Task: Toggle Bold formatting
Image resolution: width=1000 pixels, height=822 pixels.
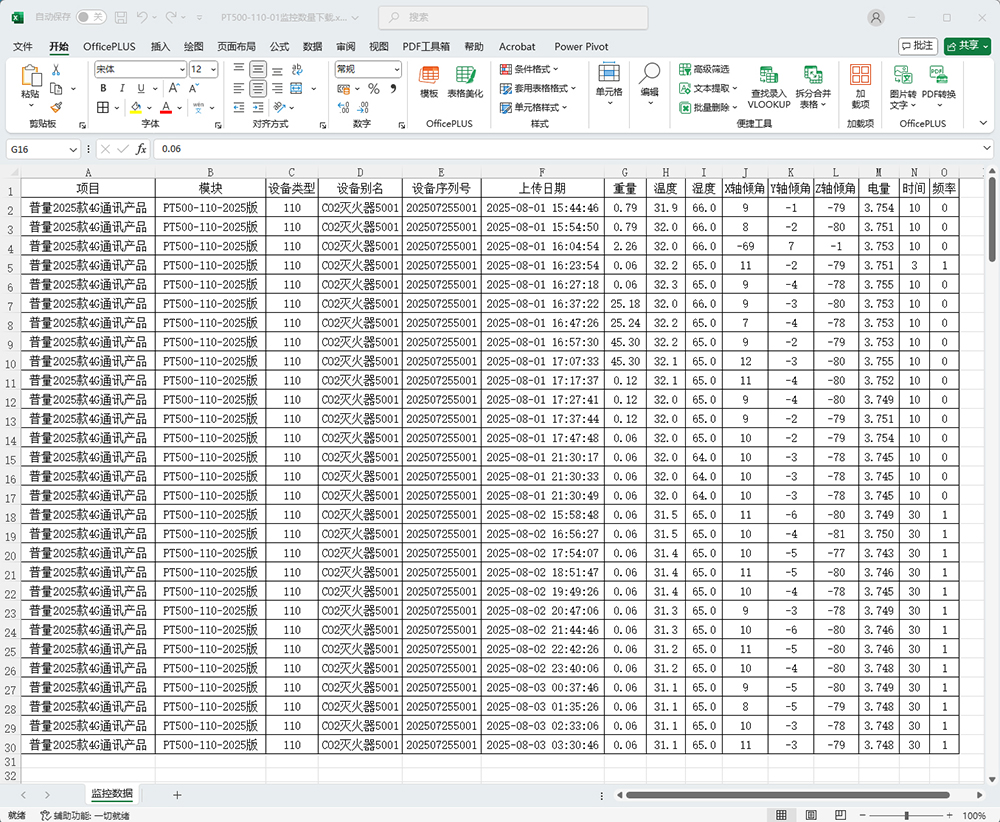Action: (x=103, y=88)
